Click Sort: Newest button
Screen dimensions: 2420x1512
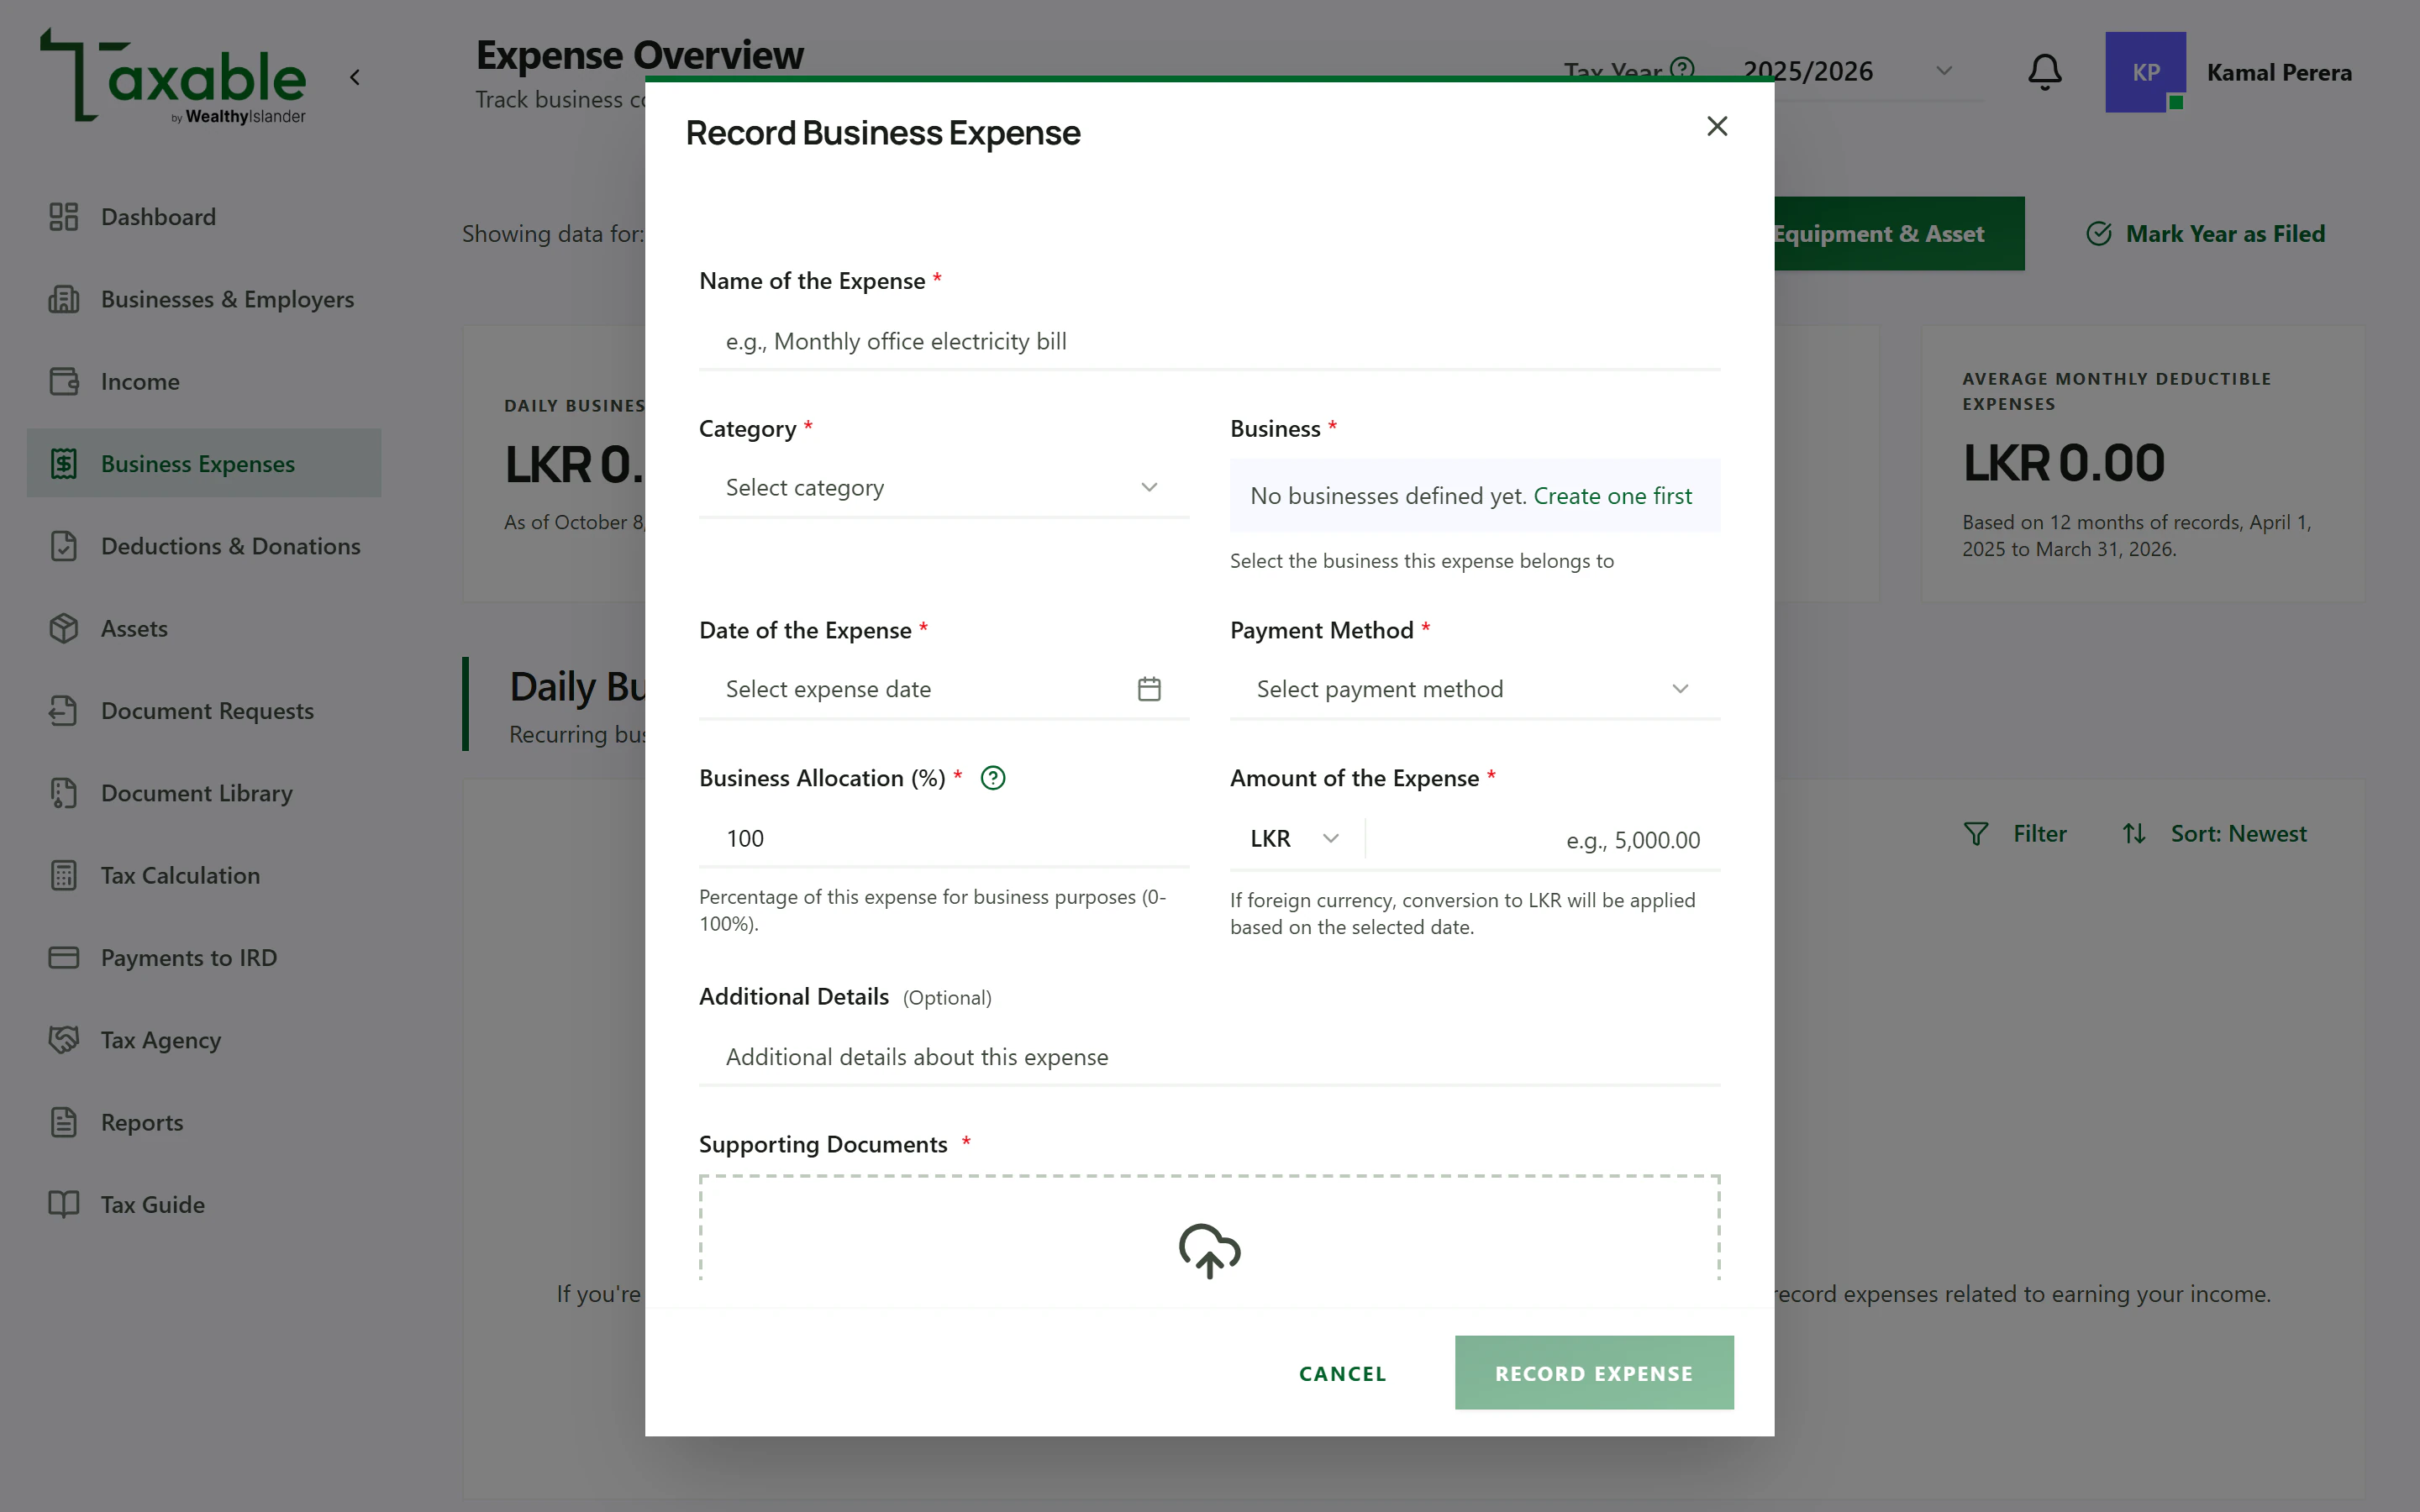coord(2214,833)
